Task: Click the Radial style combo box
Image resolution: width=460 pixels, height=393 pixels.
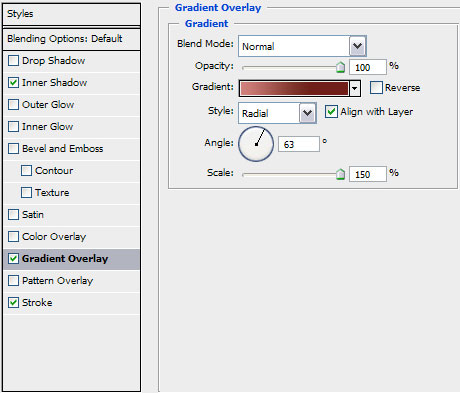Action: coord(277,113)
